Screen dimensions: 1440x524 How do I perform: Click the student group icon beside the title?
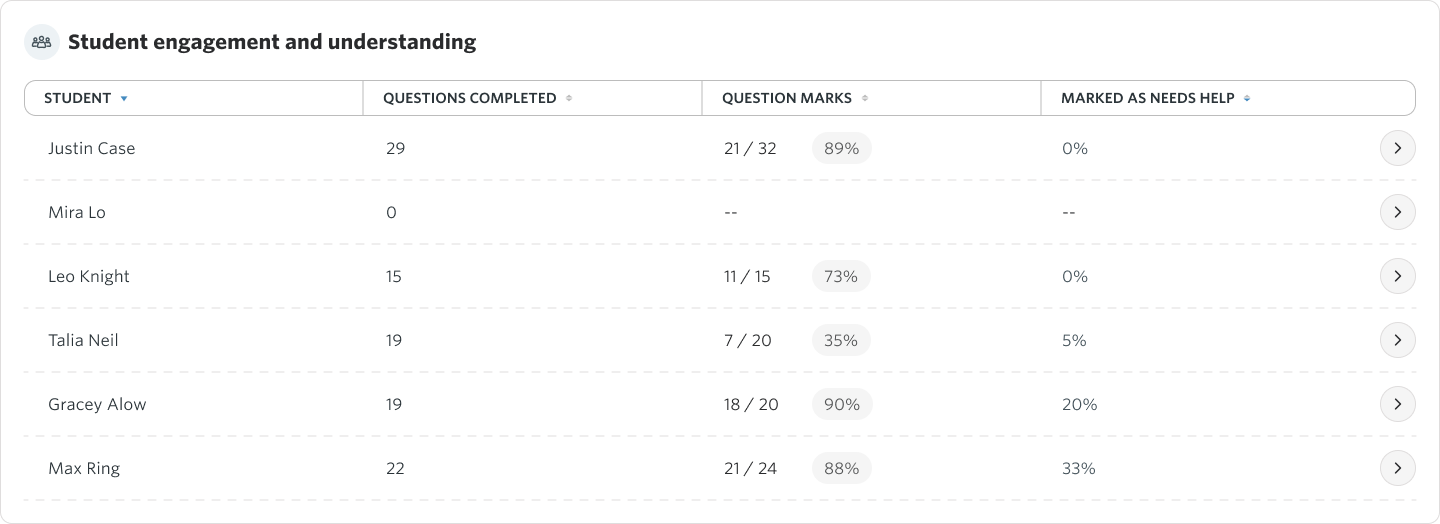point(42,42)
